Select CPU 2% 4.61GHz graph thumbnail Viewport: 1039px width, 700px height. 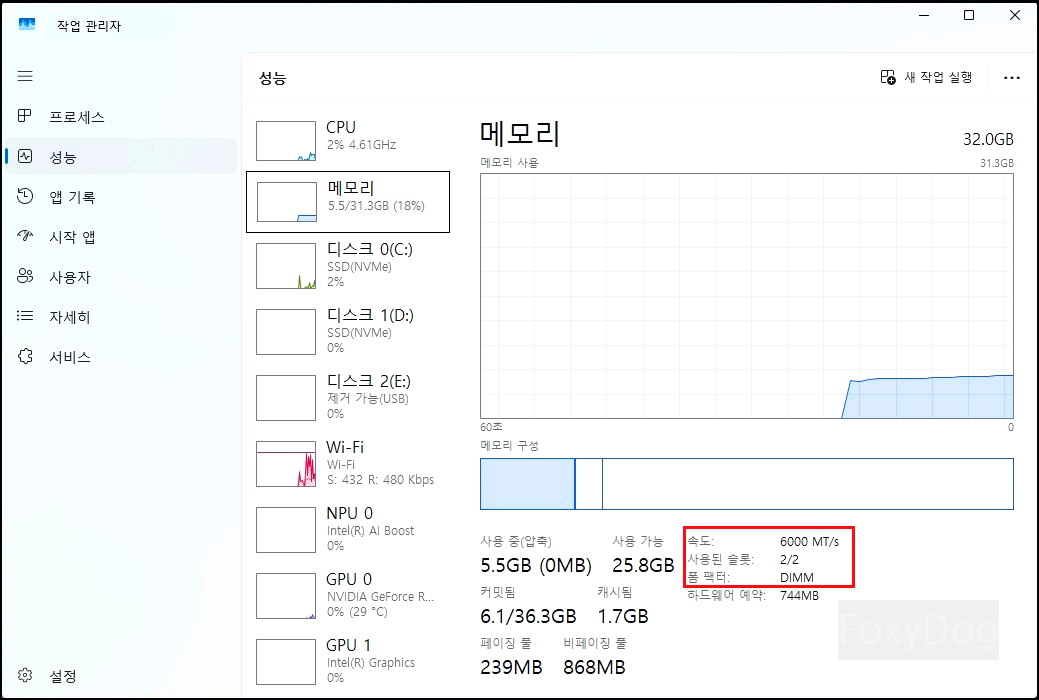[x=286, y=141]
